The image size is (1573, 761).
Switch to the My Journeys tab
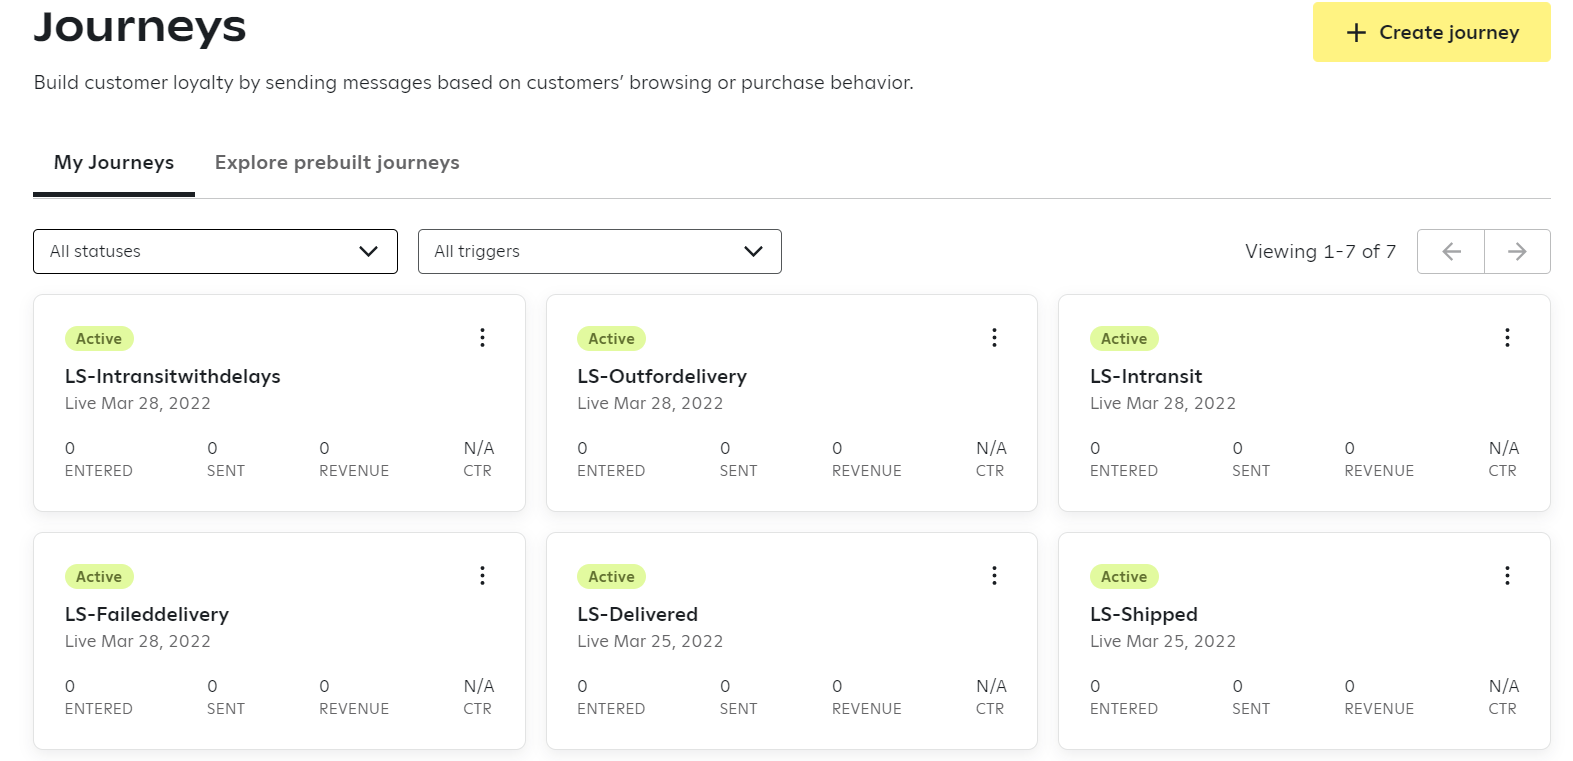coord(114,163)
